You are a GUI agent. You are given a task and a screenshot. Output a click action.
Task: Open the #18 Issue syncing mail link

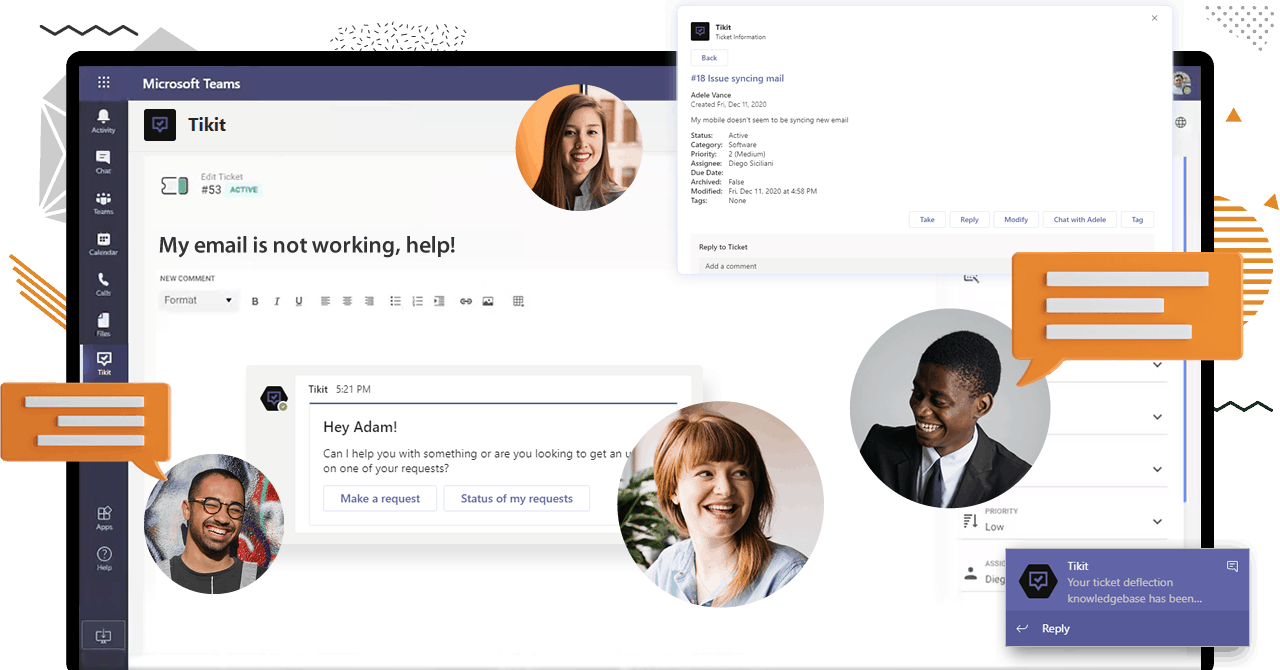coord(737,78)
